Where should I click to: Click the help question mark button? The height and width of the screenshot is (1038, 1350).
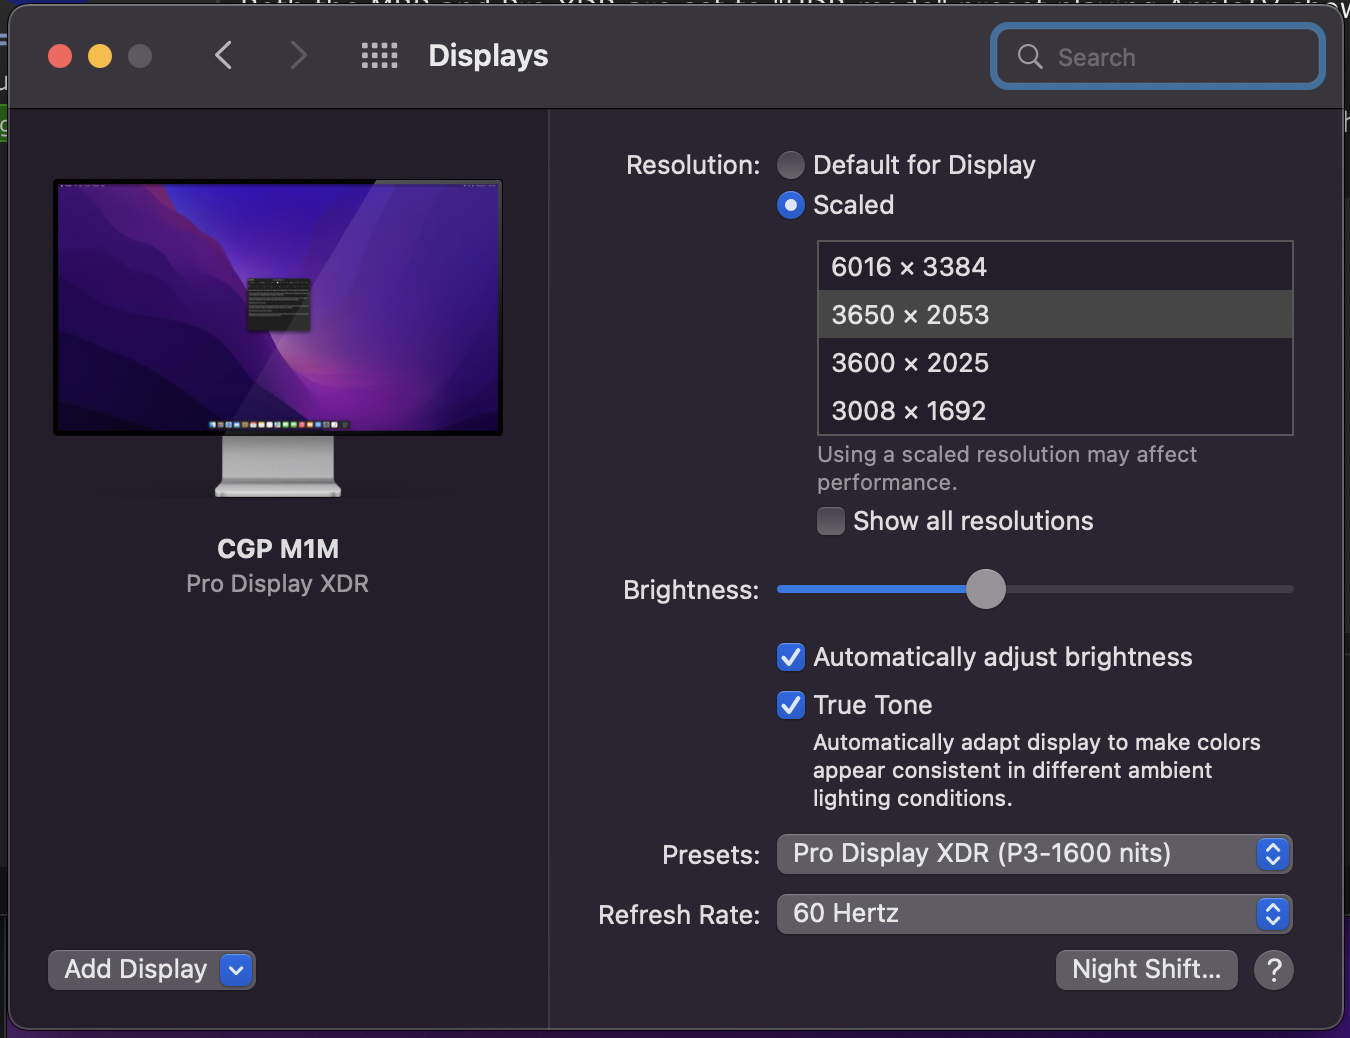click(x=1274, y=970)
